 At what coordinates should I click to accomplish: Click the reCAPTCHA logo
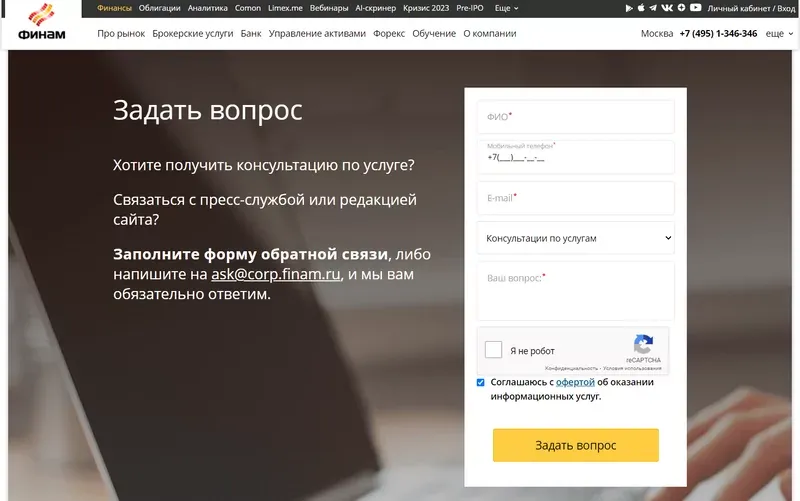[643, 344]
